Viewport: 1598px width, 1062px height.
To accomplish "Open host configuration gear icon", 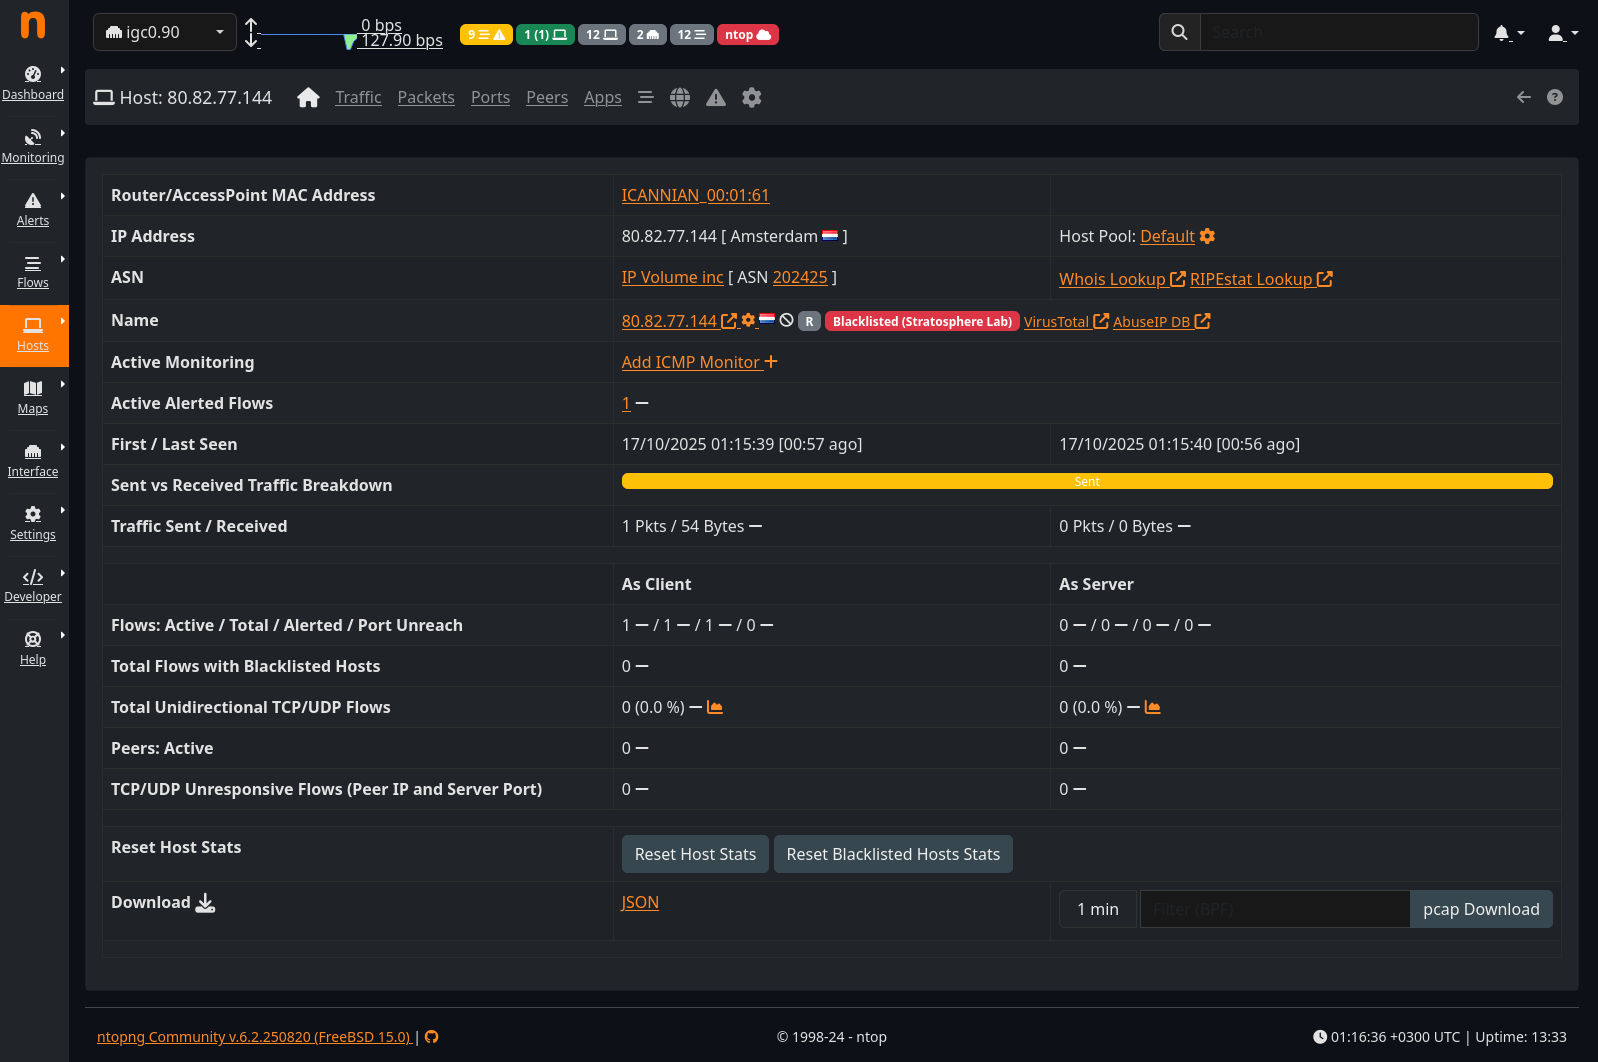I will pos(752,97).
